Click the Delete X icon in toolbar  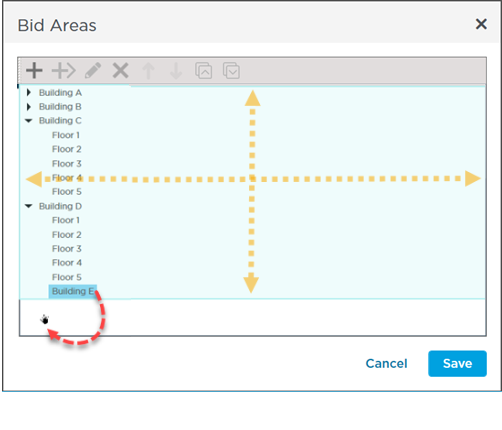120,71
